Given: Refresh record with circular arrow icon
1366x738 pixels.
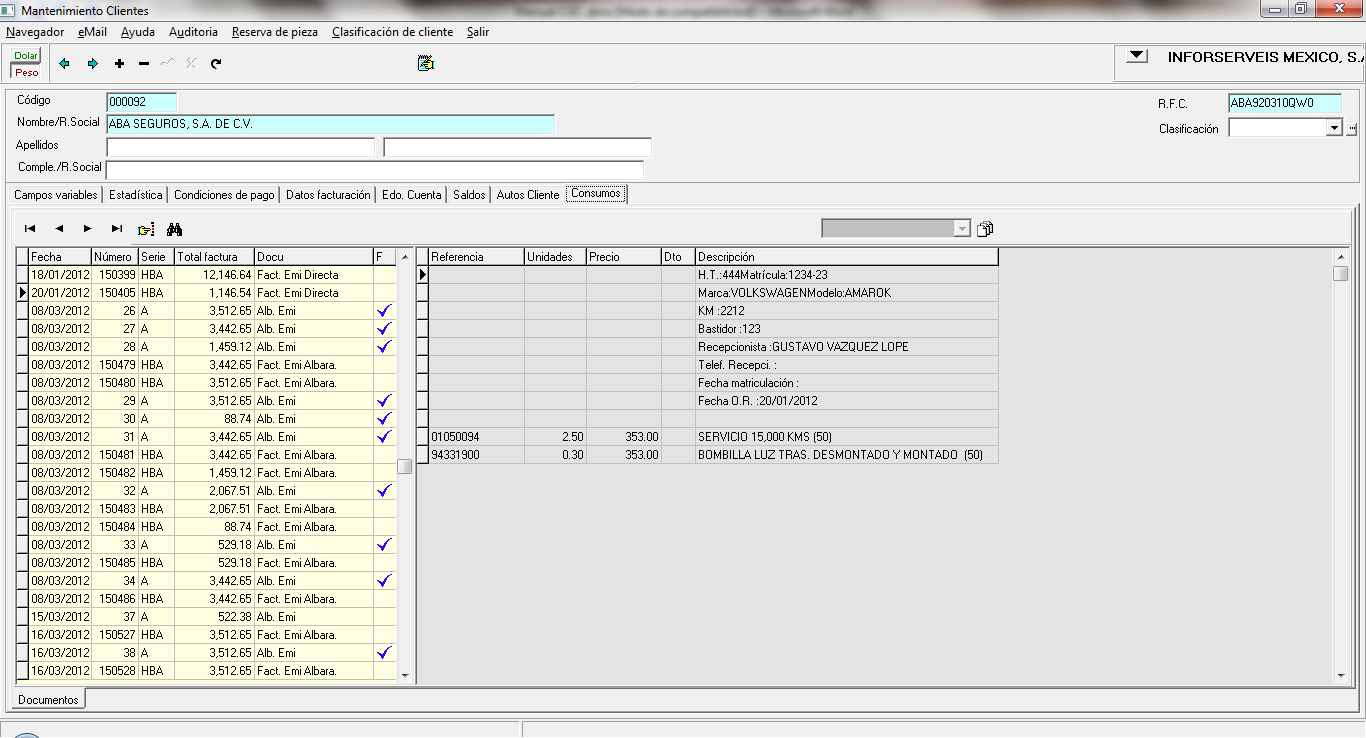Looking at the screenshot, I should [216, 64].
